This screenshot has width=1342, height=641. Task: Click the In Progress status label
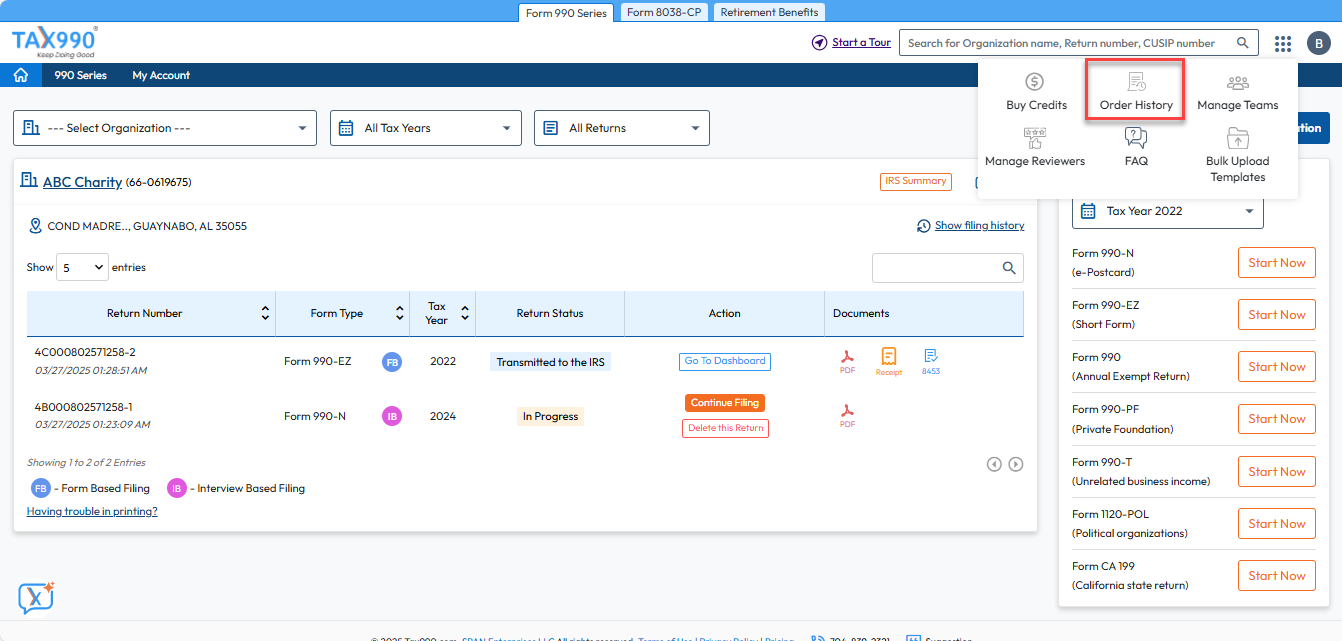(550, 416)
